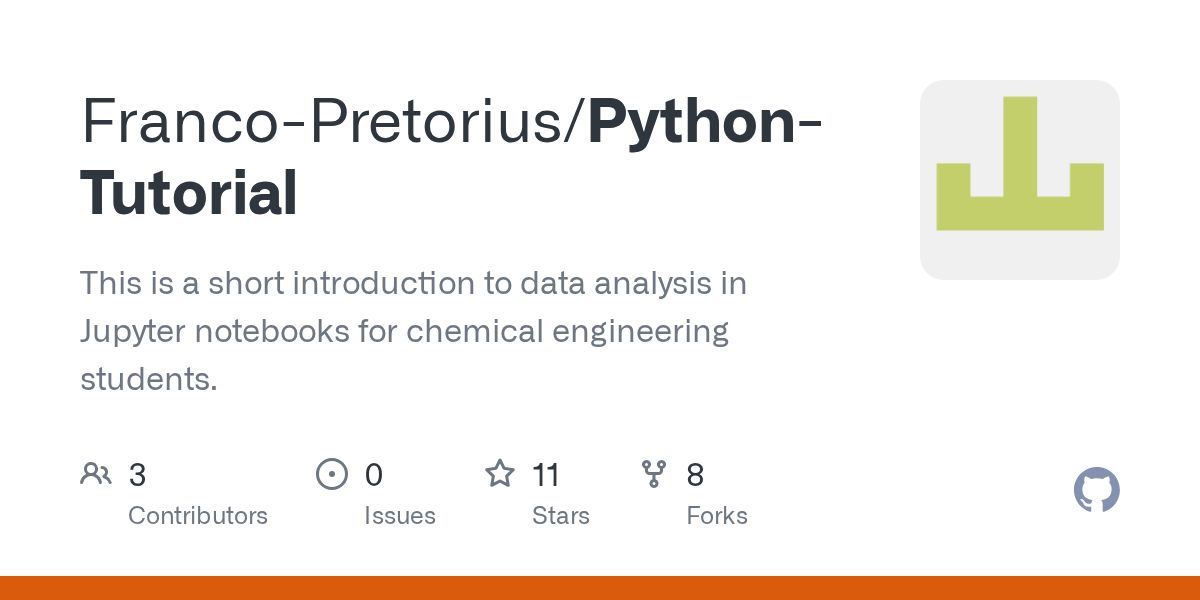Open the Franco-Pretorius owner name
The image size is (1200, 600).
coord(326,122)
